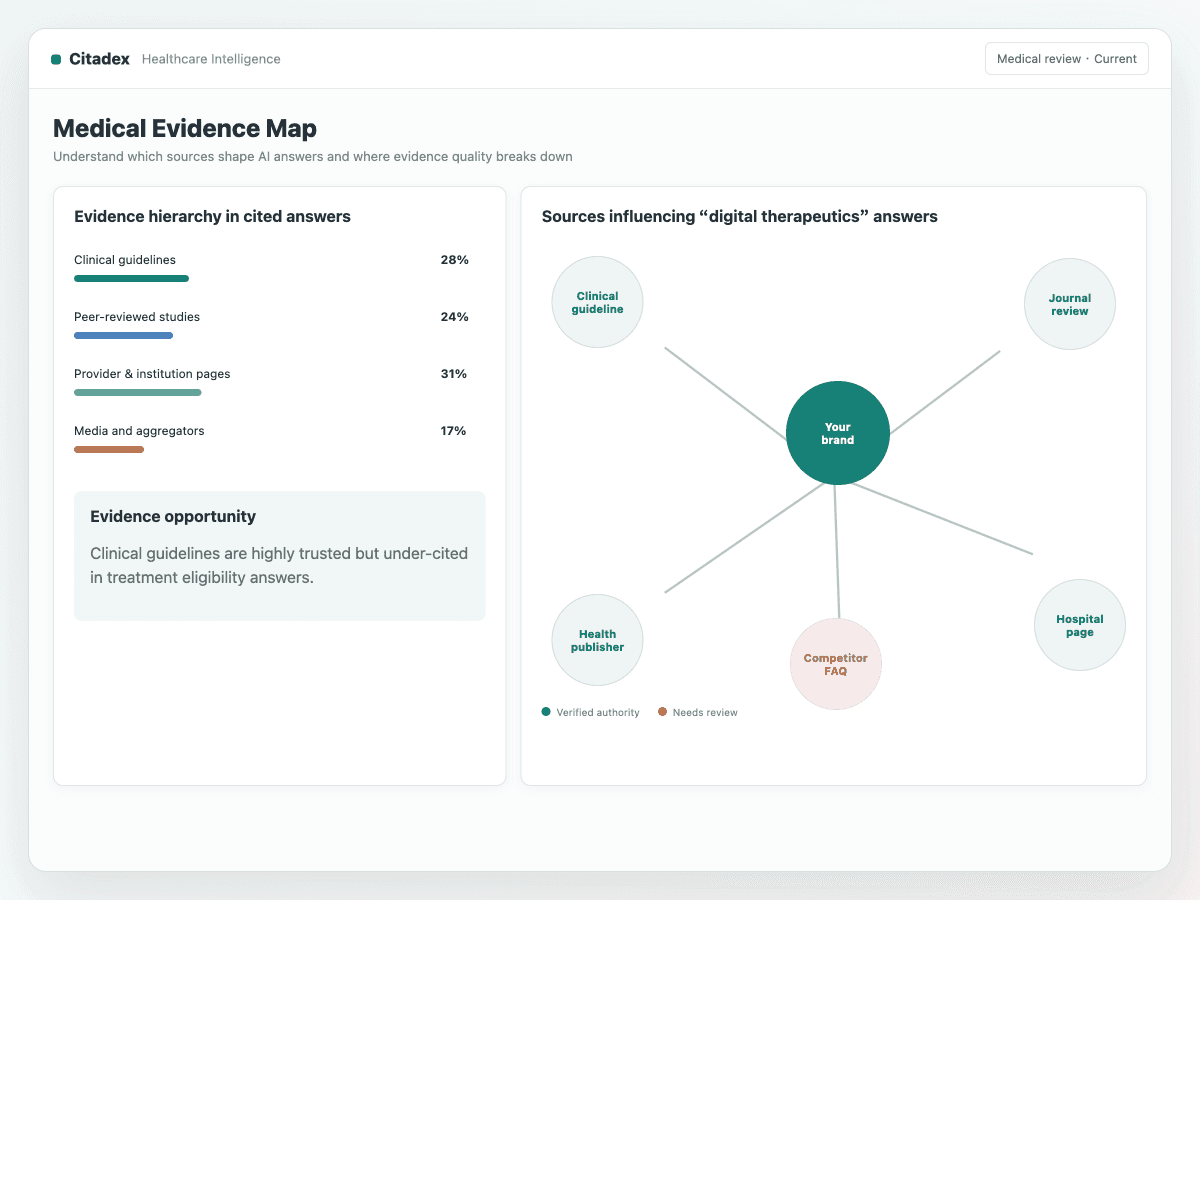This screenshot has height=1200, width=1200.
Task: Click the Sources influencing digital therapeutics heading
Action: coord(740,216)
